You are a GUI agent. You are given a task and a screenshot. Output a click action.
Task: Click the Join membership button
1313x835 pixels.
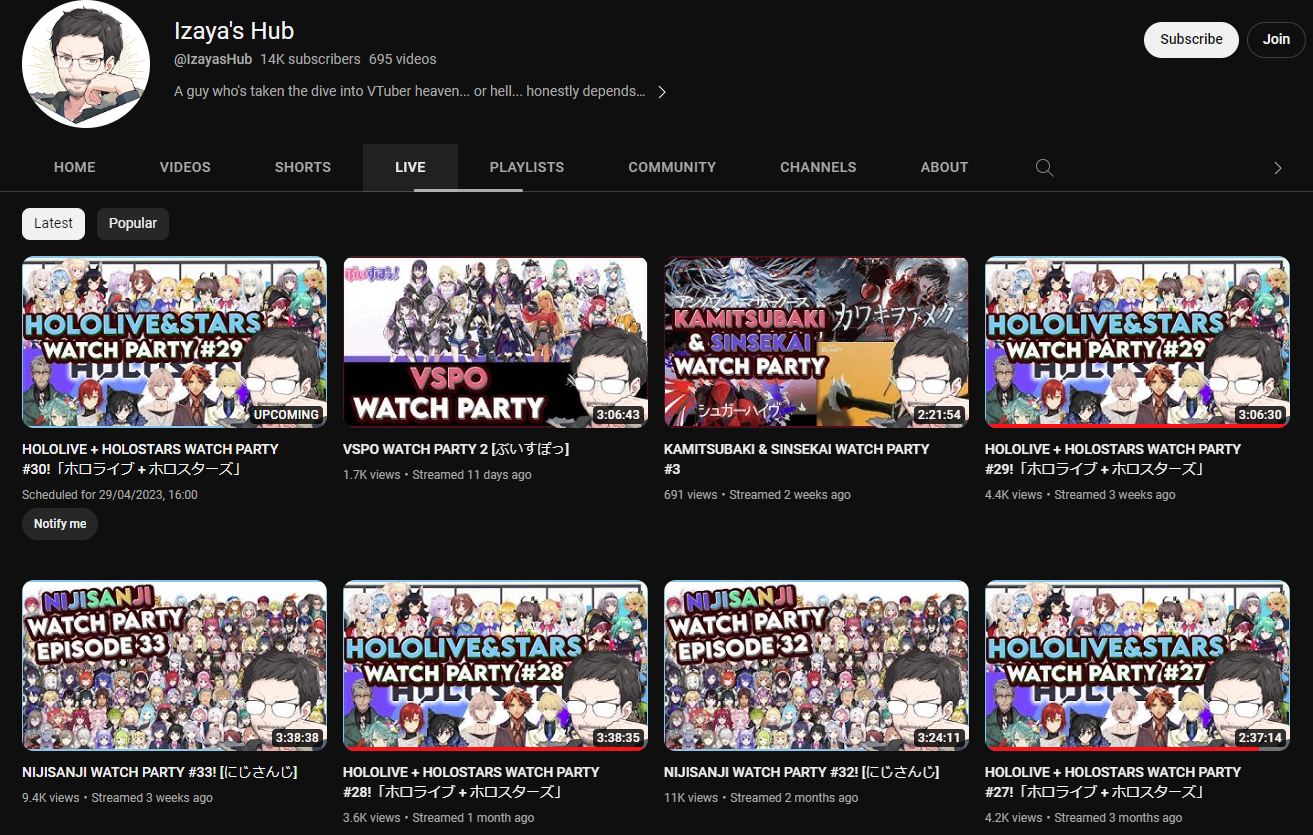pyautogui.click(x=1276, y=40)
